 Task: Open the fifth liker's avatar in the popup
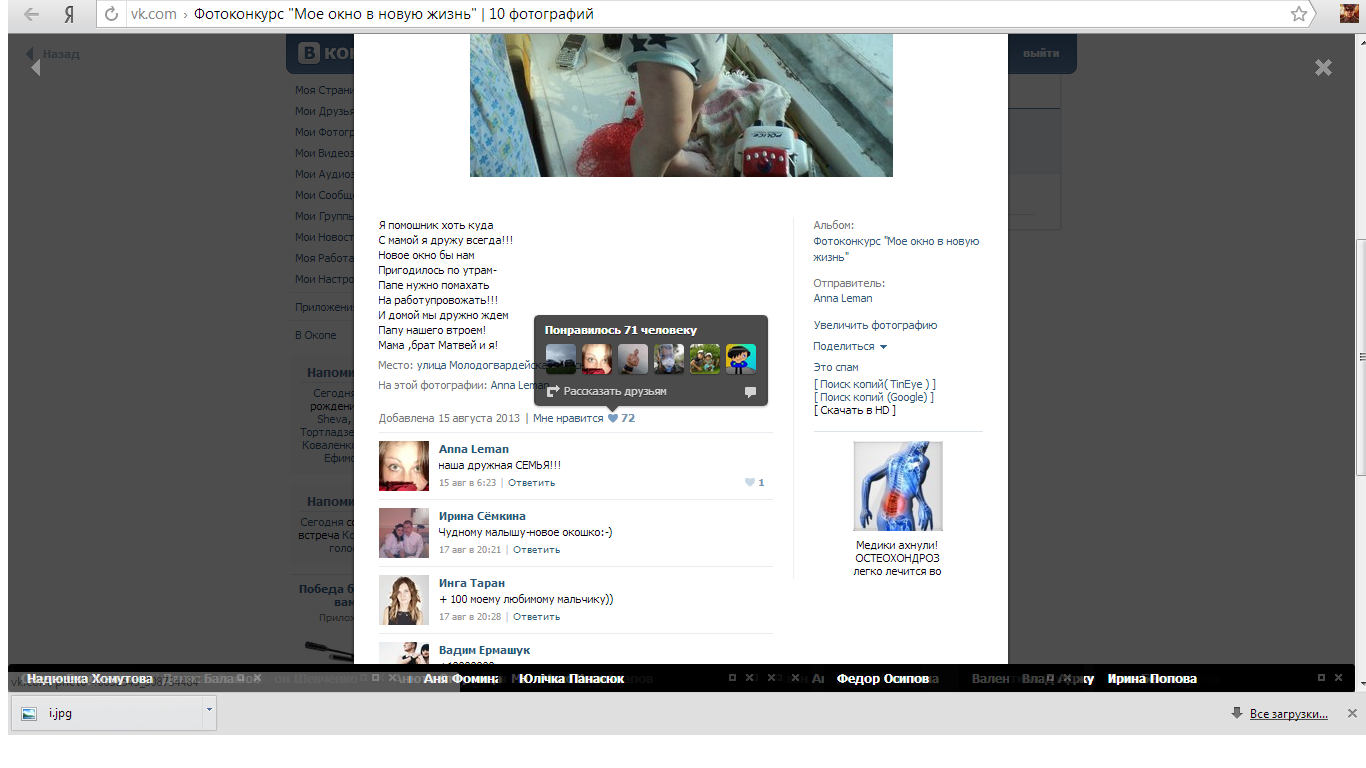point(705,359)
